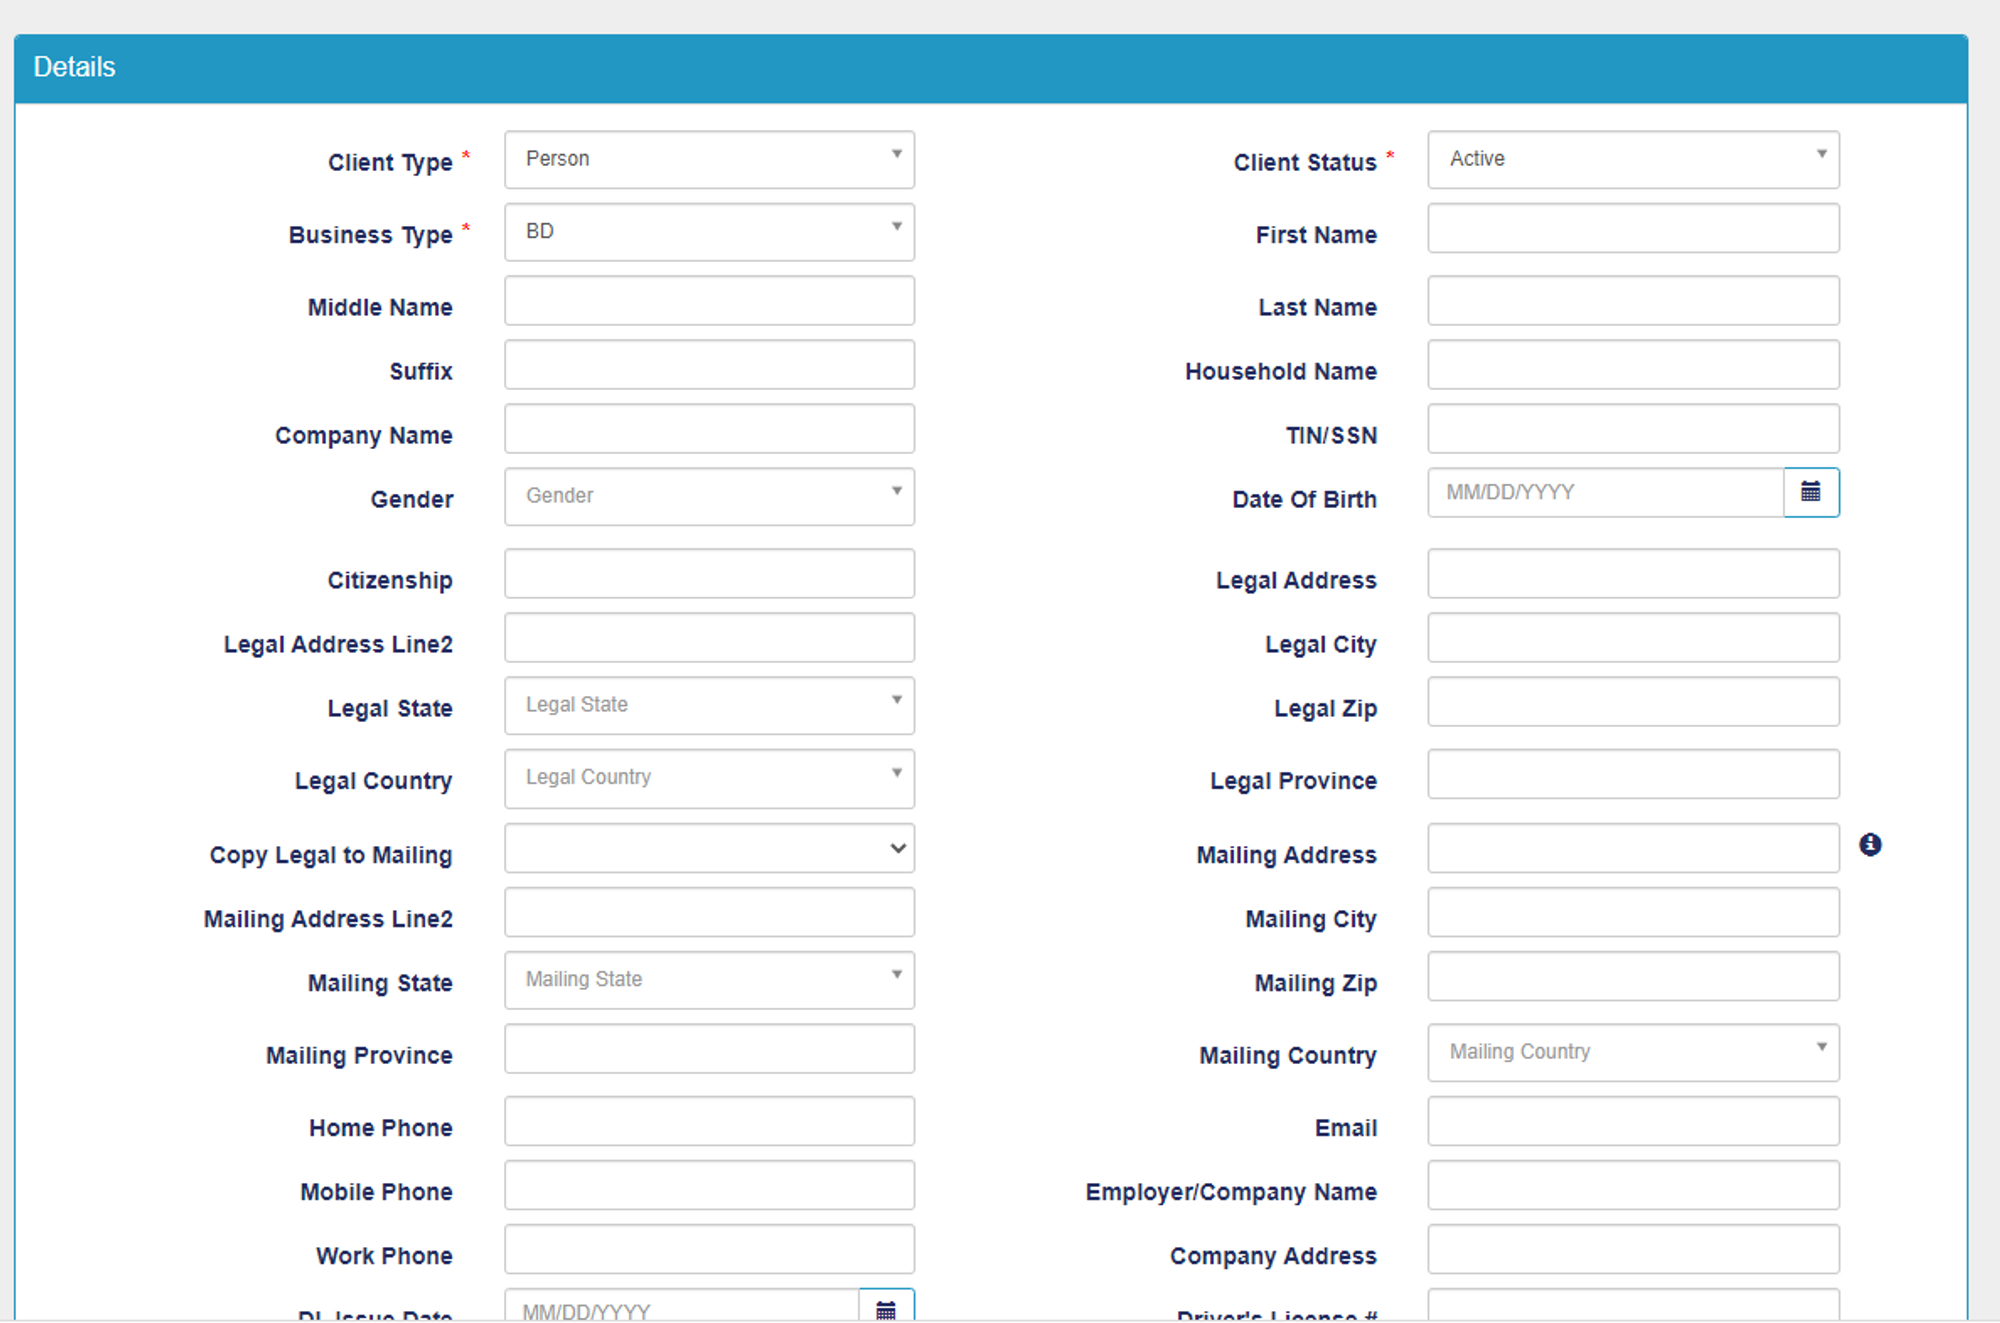Open Date Of Birth calendar picker
Image resolution: width=2000 pixels, height=1323 pixels.
pos(1810,492)
